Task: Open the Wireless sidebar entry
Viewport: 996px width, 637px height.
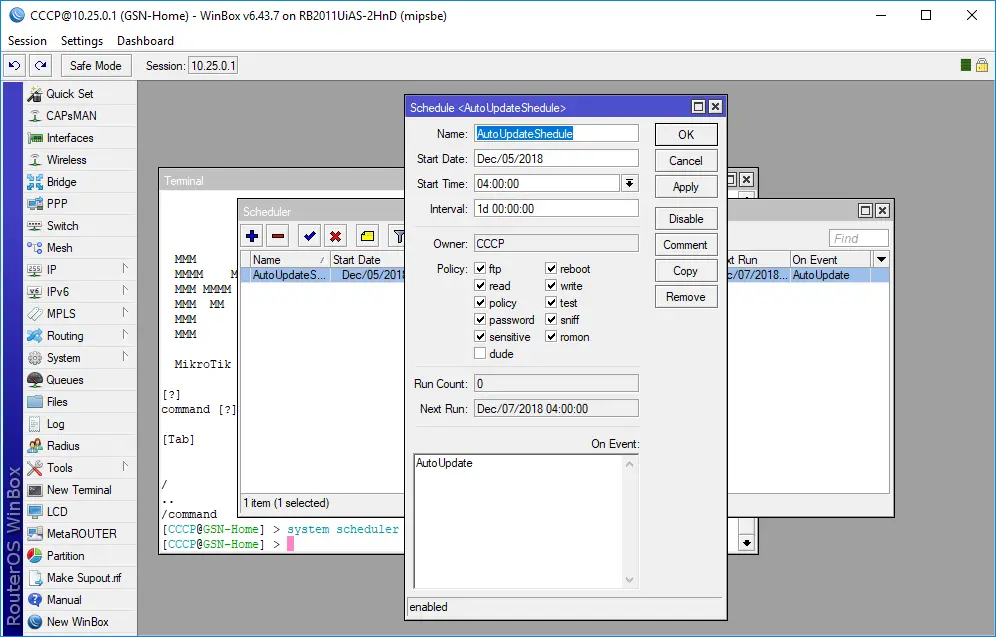Action: pyautogui.click(x=80, y=160)
